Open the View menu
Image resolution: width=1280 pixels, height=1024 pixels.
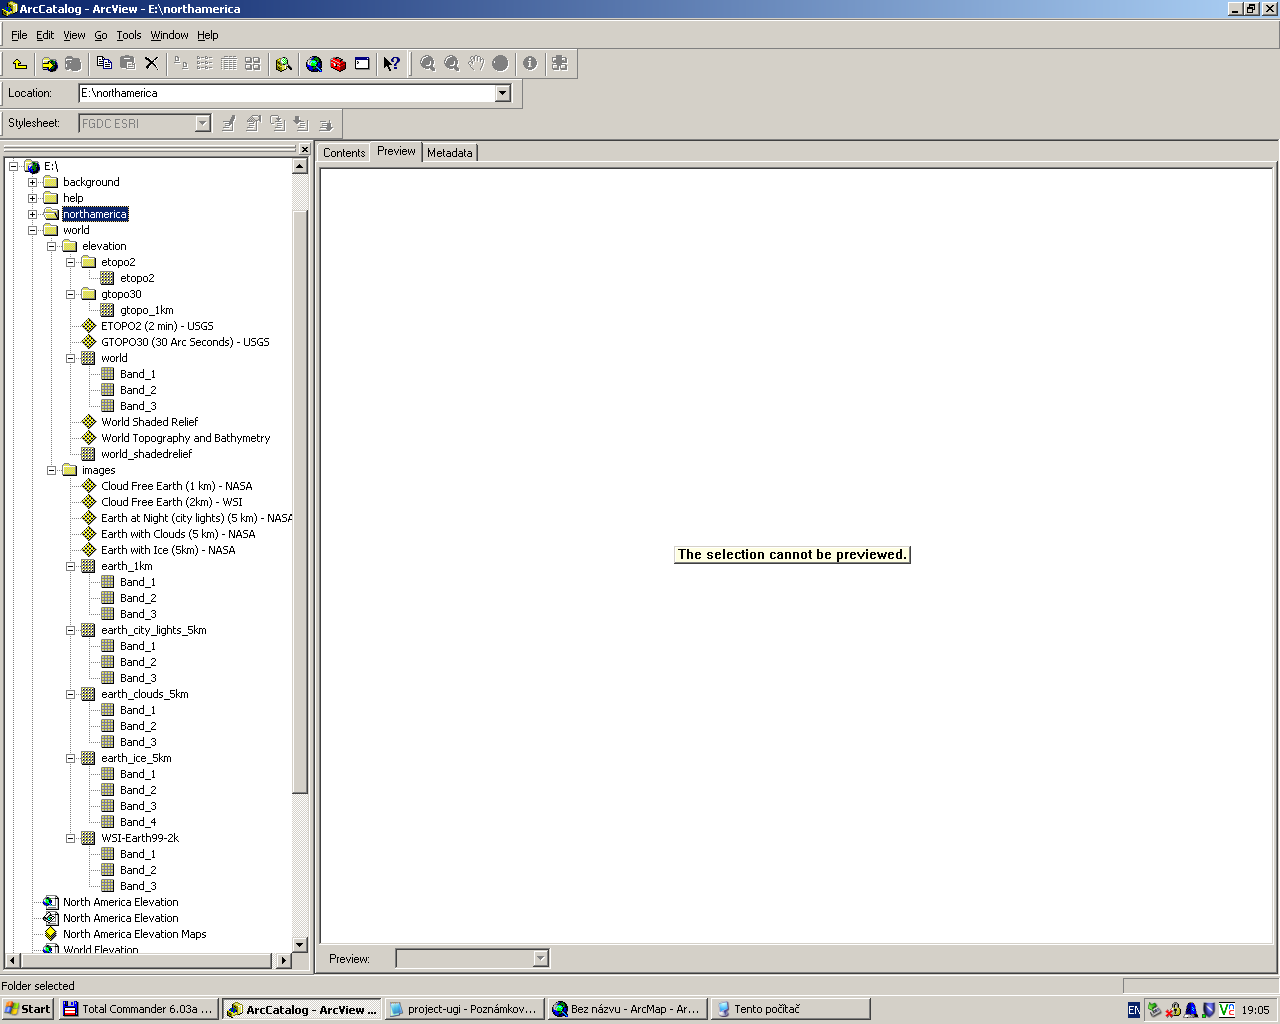coord(74,35)
